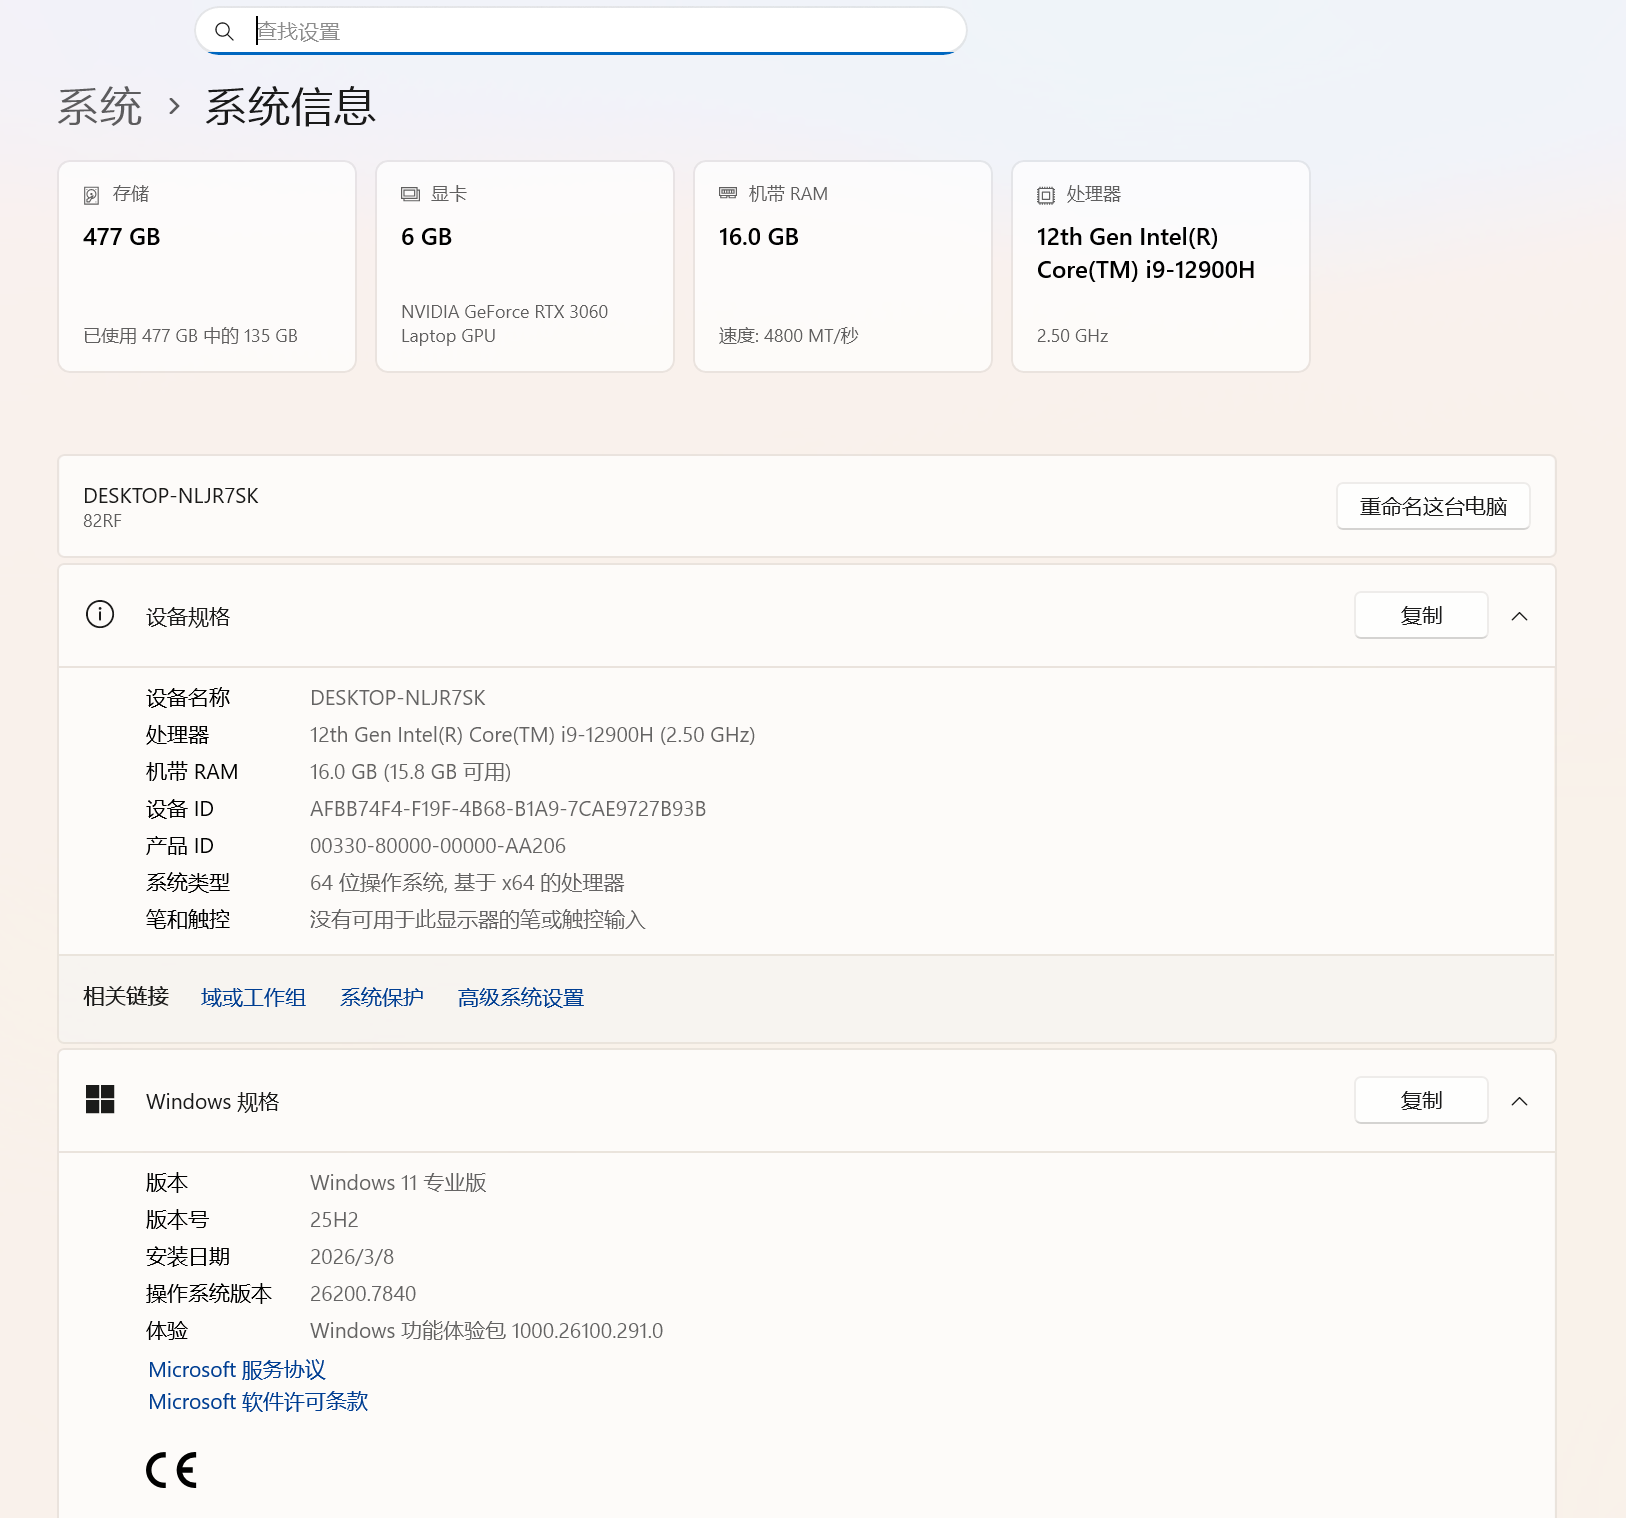Click the search magnifier icon
1626x1518 pixels.
(x=225, y=32)
